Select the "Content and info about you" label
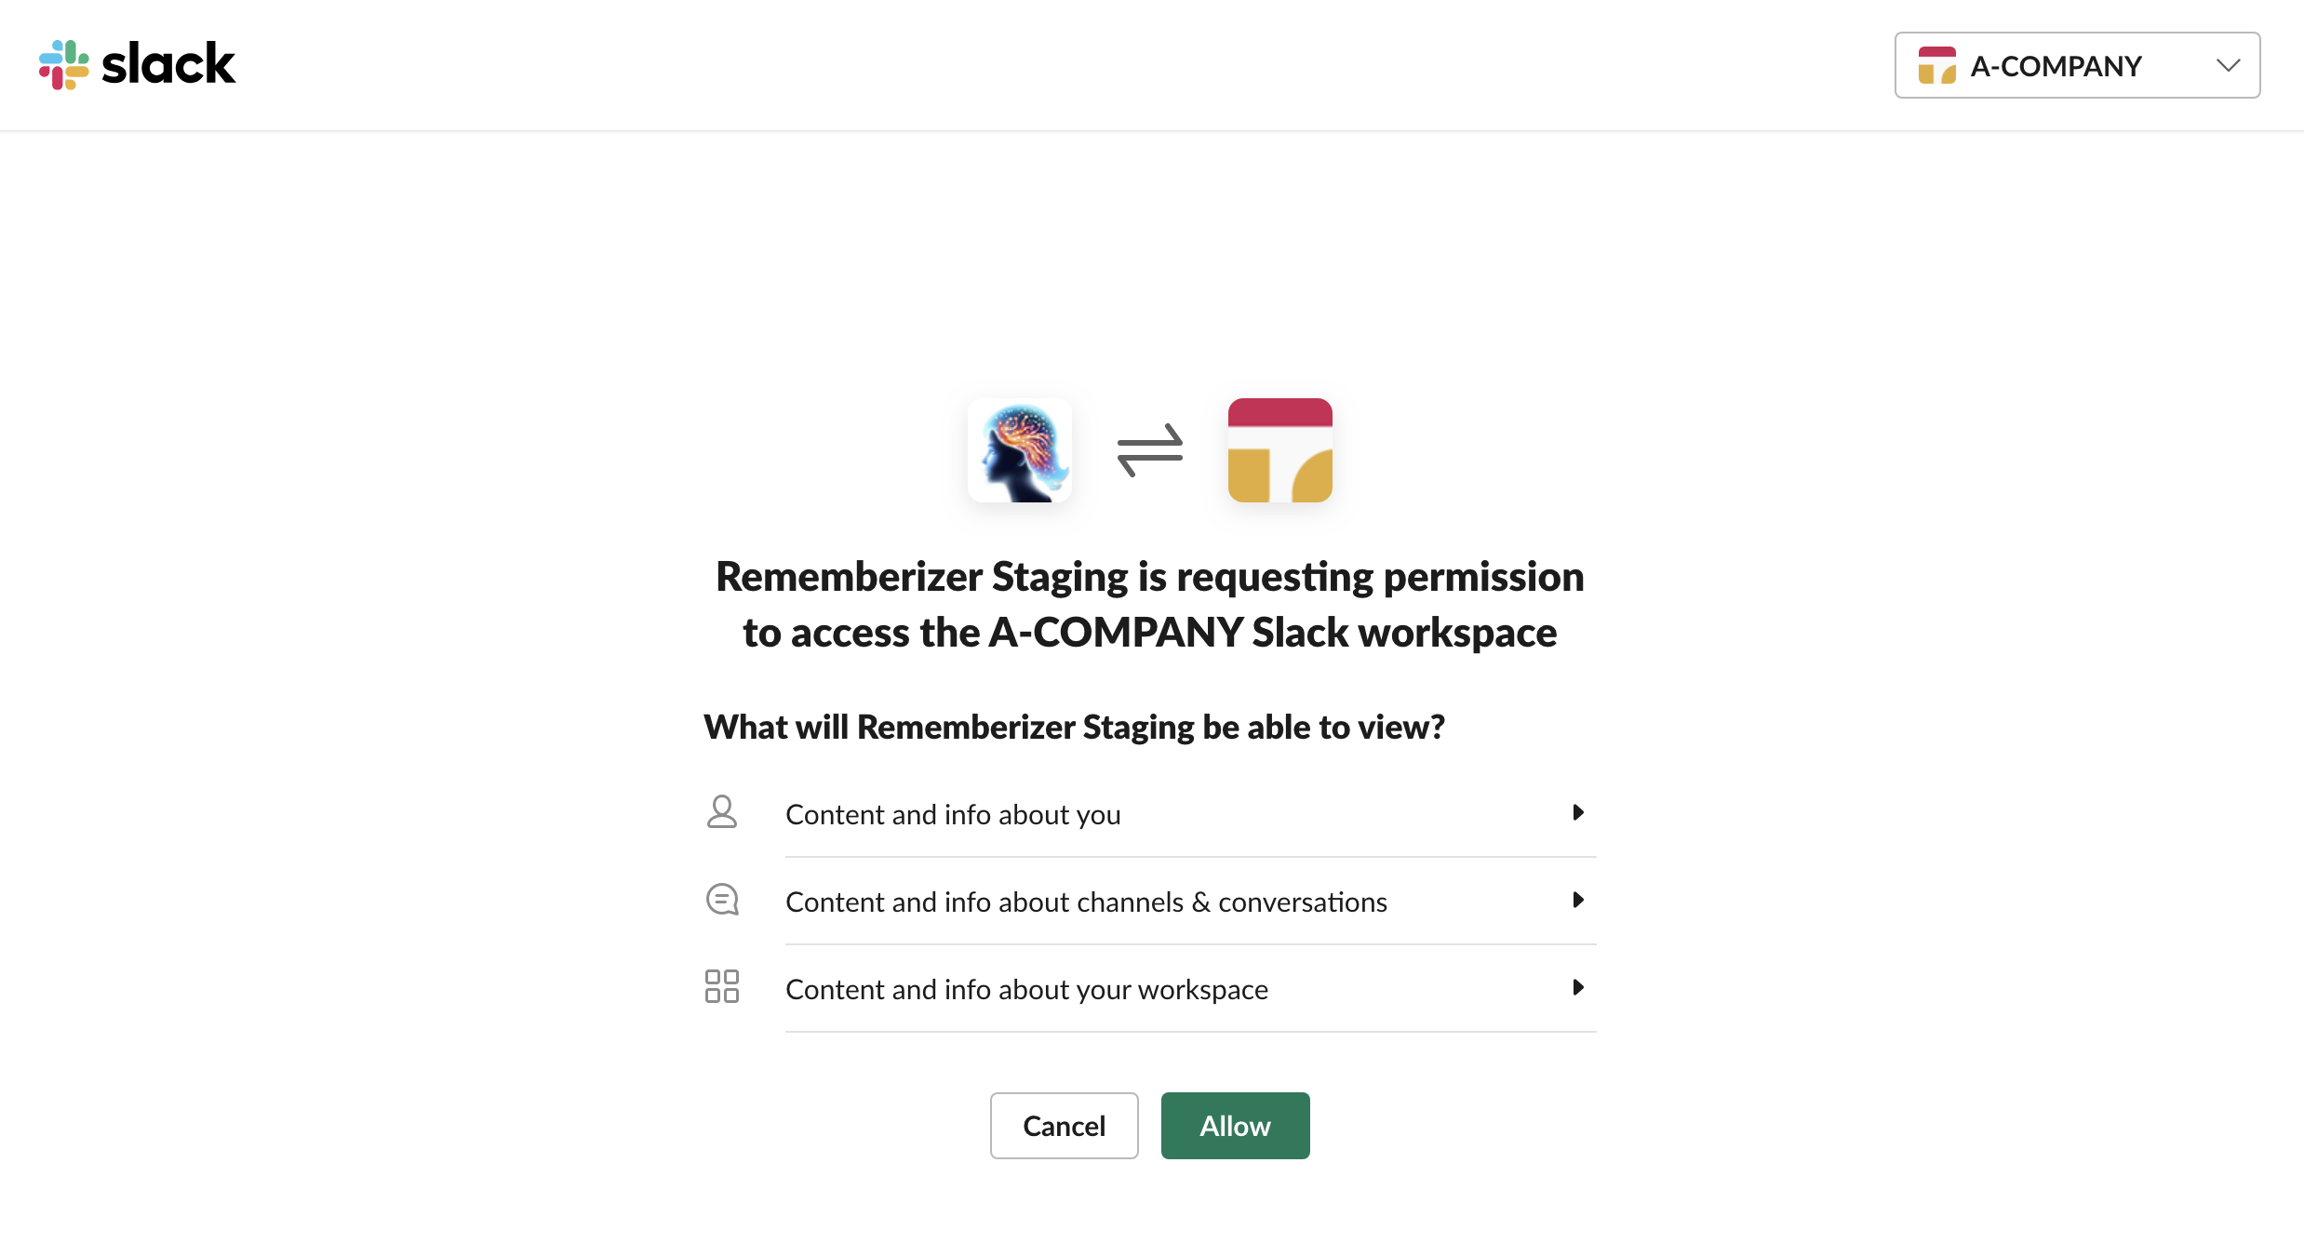The height and width of the screenshot is (1243, 2304). (952, 815)
